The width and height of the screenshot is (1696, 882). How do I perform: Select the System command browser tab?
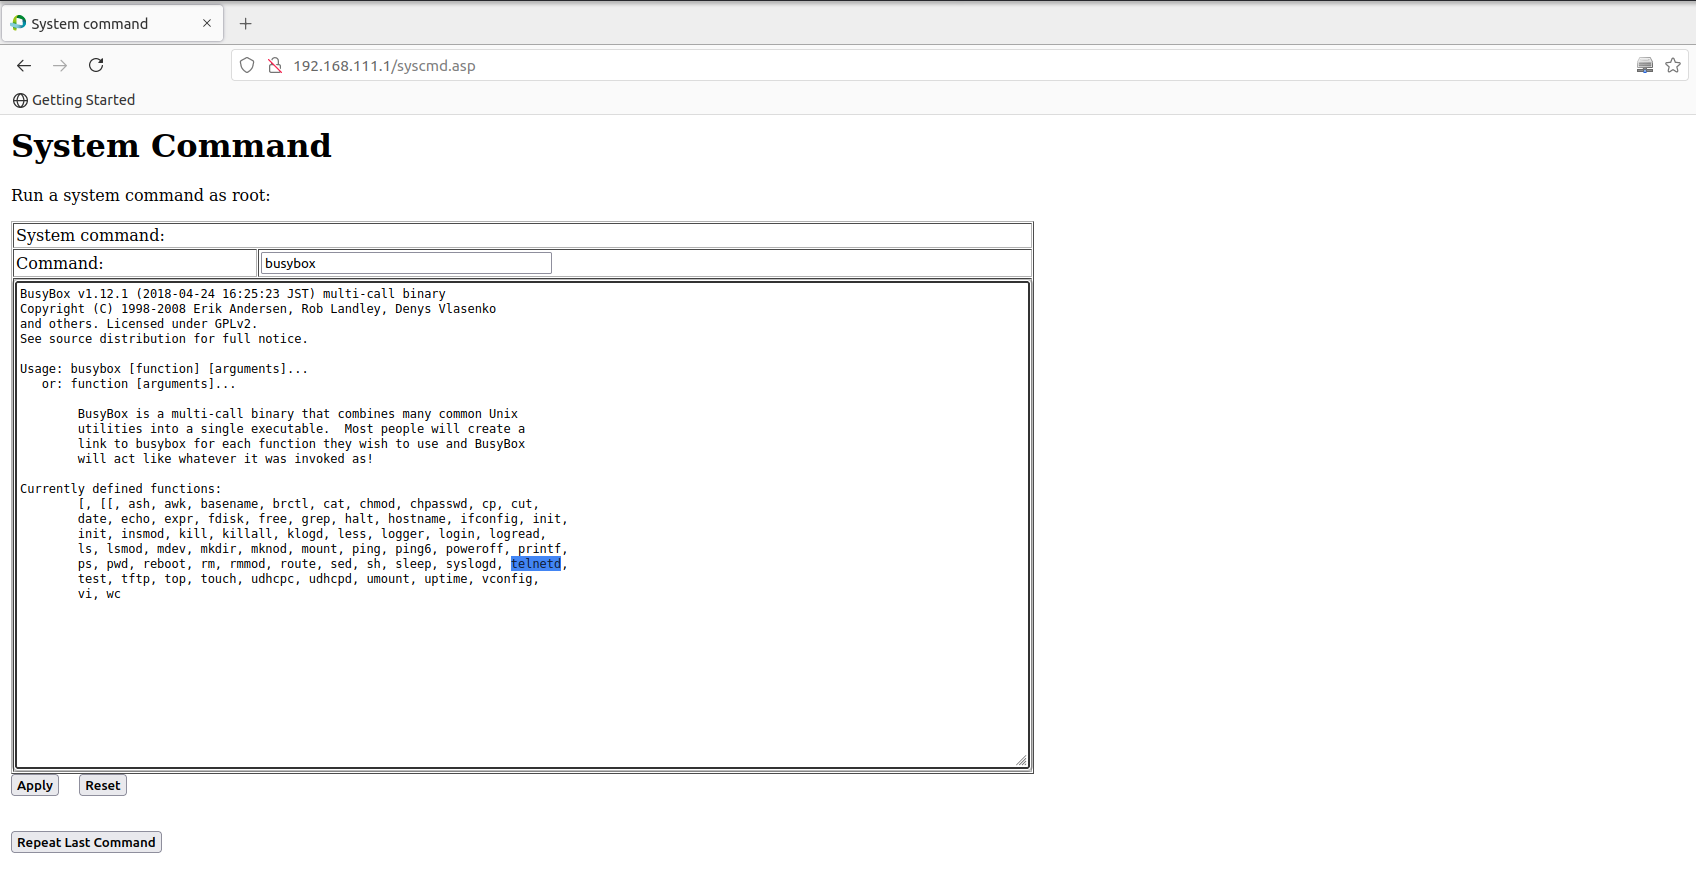pyautogui.click(x=112, y=23)
